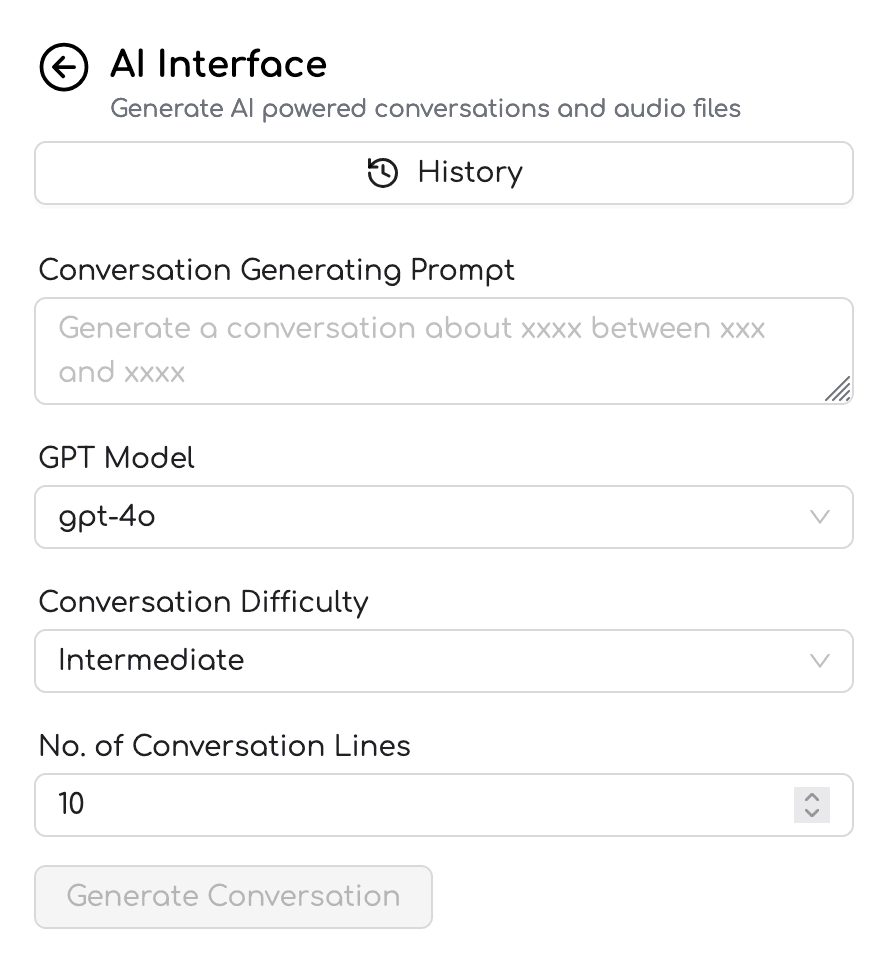Click the Conversation Difficulty chevron arrow
Viewport: 890px width, 976px height.
pyautogui.click(x=819, y=661)
